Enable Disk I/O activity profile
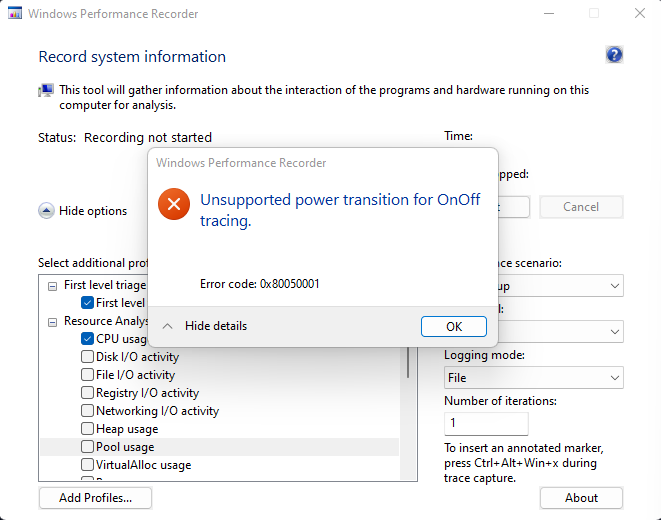Screen dimensions: 661x520 [x=87, y=356]
